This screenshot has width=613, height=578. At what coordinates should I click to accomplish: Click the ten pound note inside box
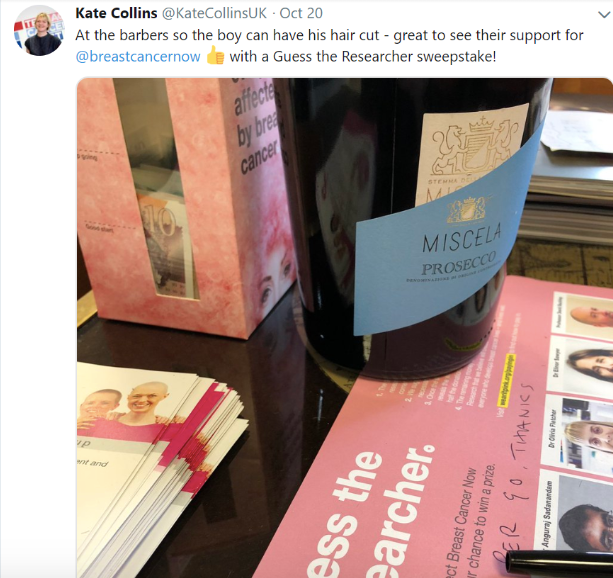166,244
